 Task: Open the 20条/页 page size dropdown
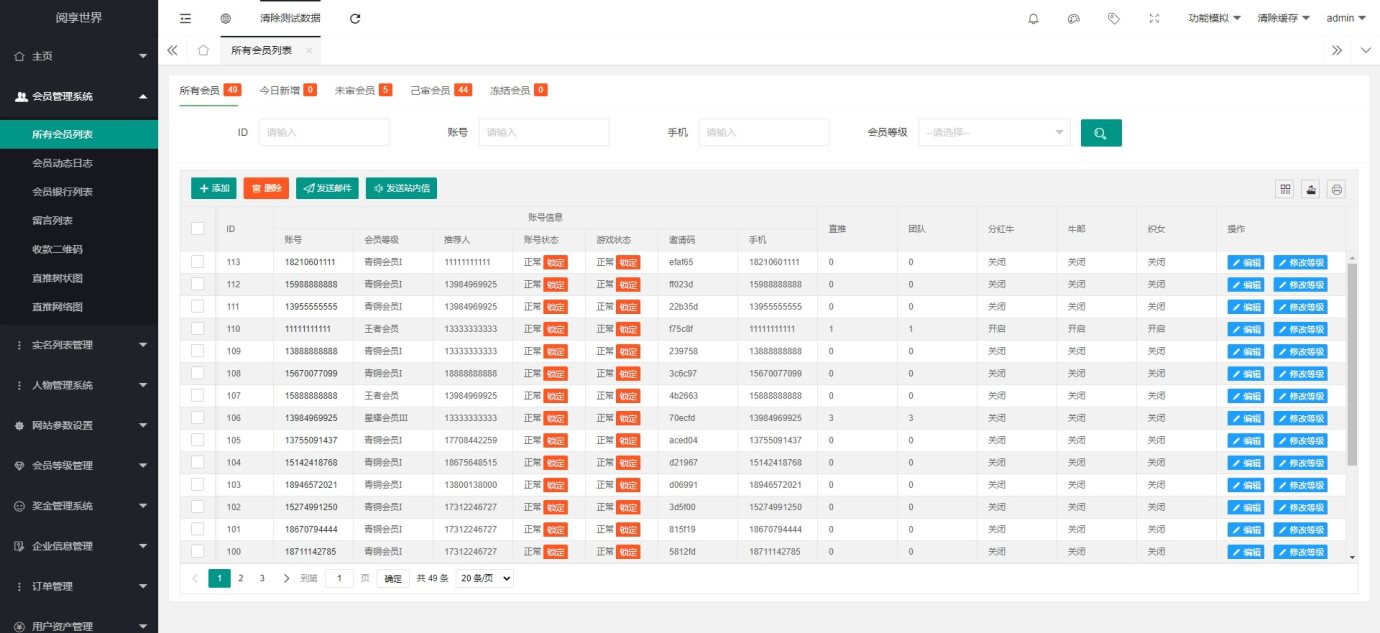[x=485, y=578]
